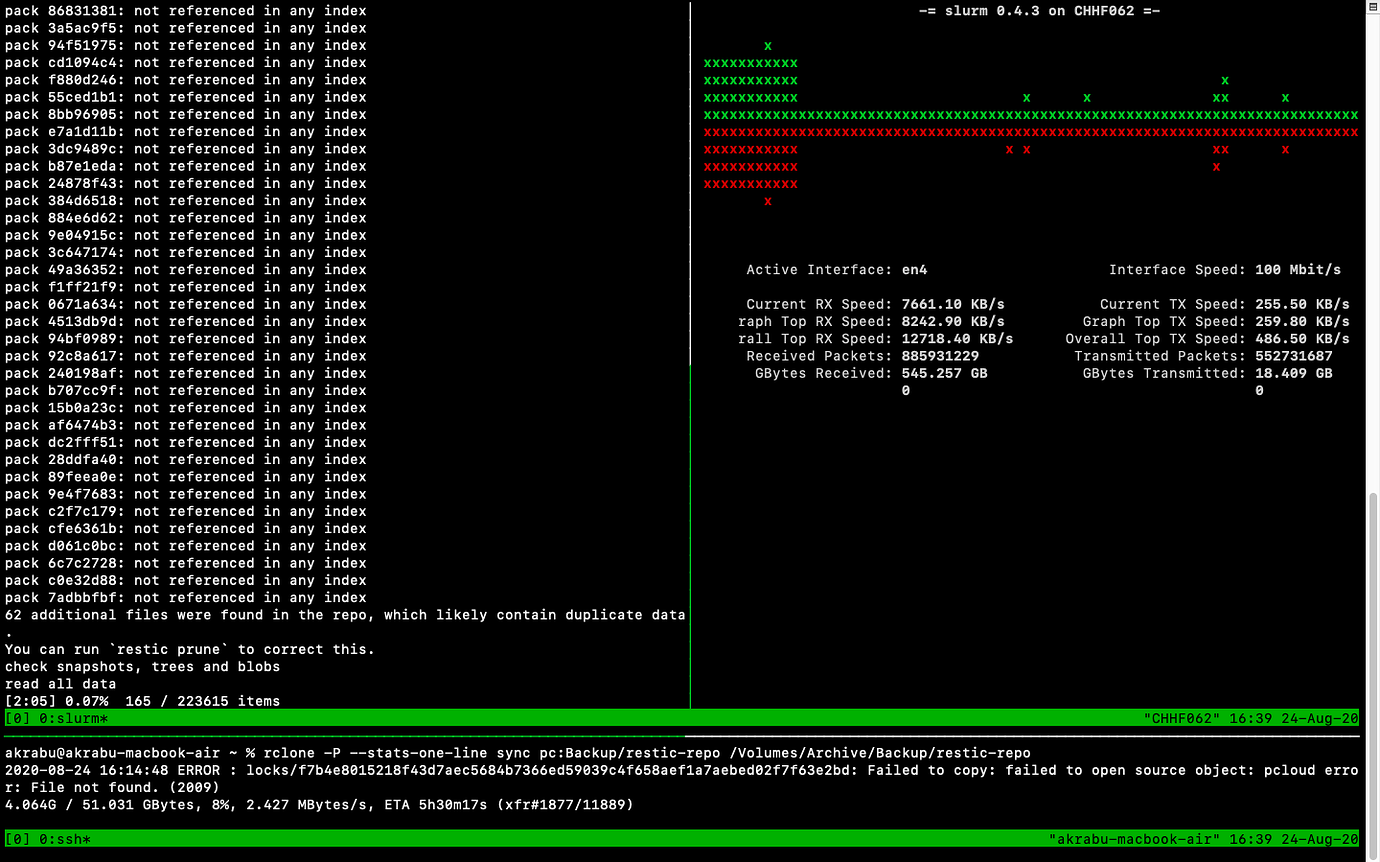Select the 'Active Interface: en4' value
Viewport: 1380px width, 862px height.
click(914, 270)
